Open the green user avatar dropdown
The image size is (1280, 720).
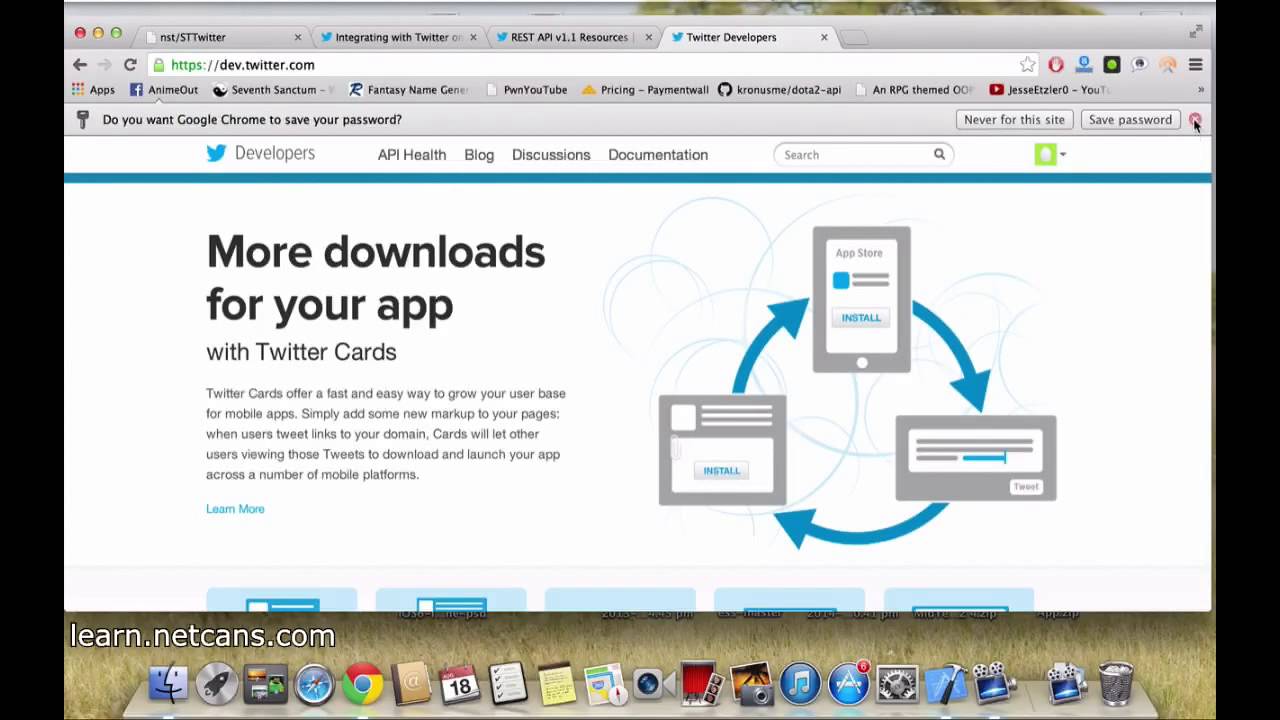(1050, 154)
